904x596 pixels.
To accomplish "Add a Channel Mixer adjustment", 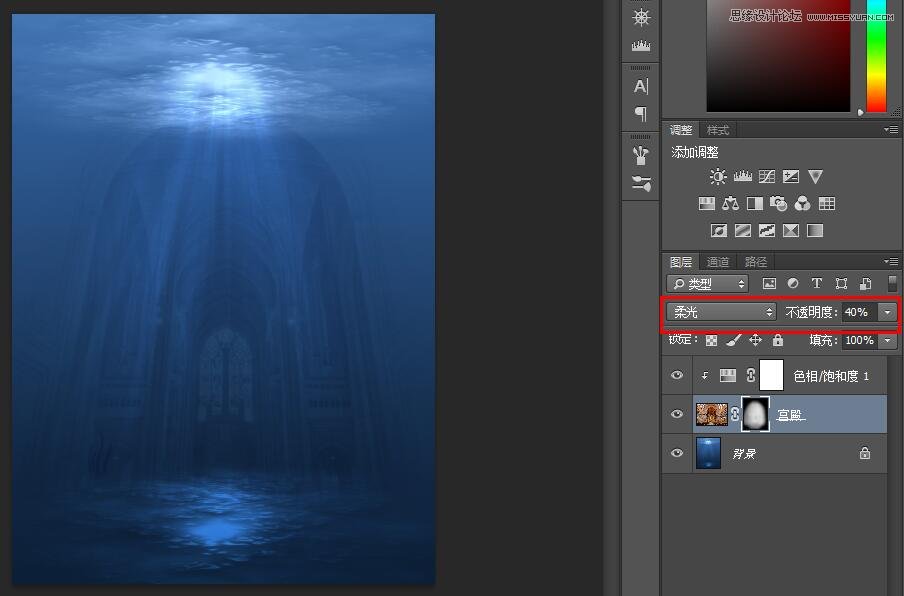I will 803,203.
